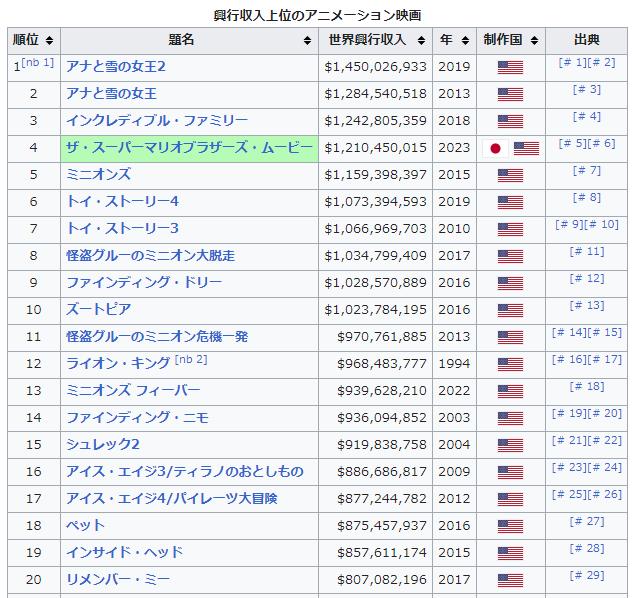This screenshot has width=633, height=598.
Task: Click the US flag in シュレック2 row
Action: [510, 445]
